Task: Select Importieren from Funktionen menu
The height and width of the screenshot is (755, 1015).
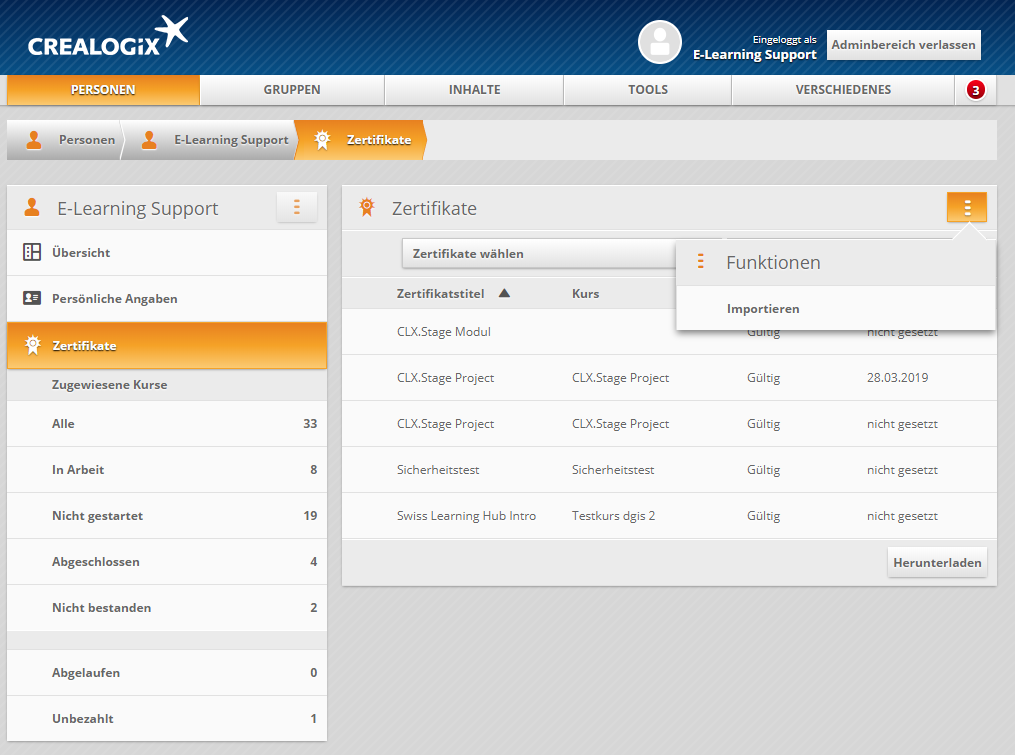Action: tap(763, 309)
